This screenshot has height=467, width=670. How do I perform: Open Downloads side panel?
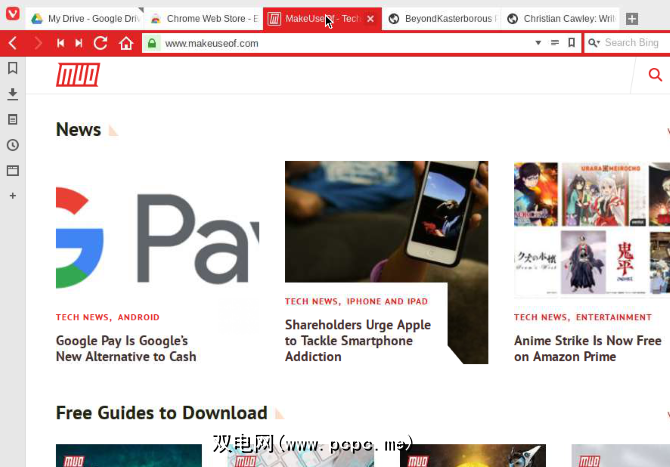point(13,94)
